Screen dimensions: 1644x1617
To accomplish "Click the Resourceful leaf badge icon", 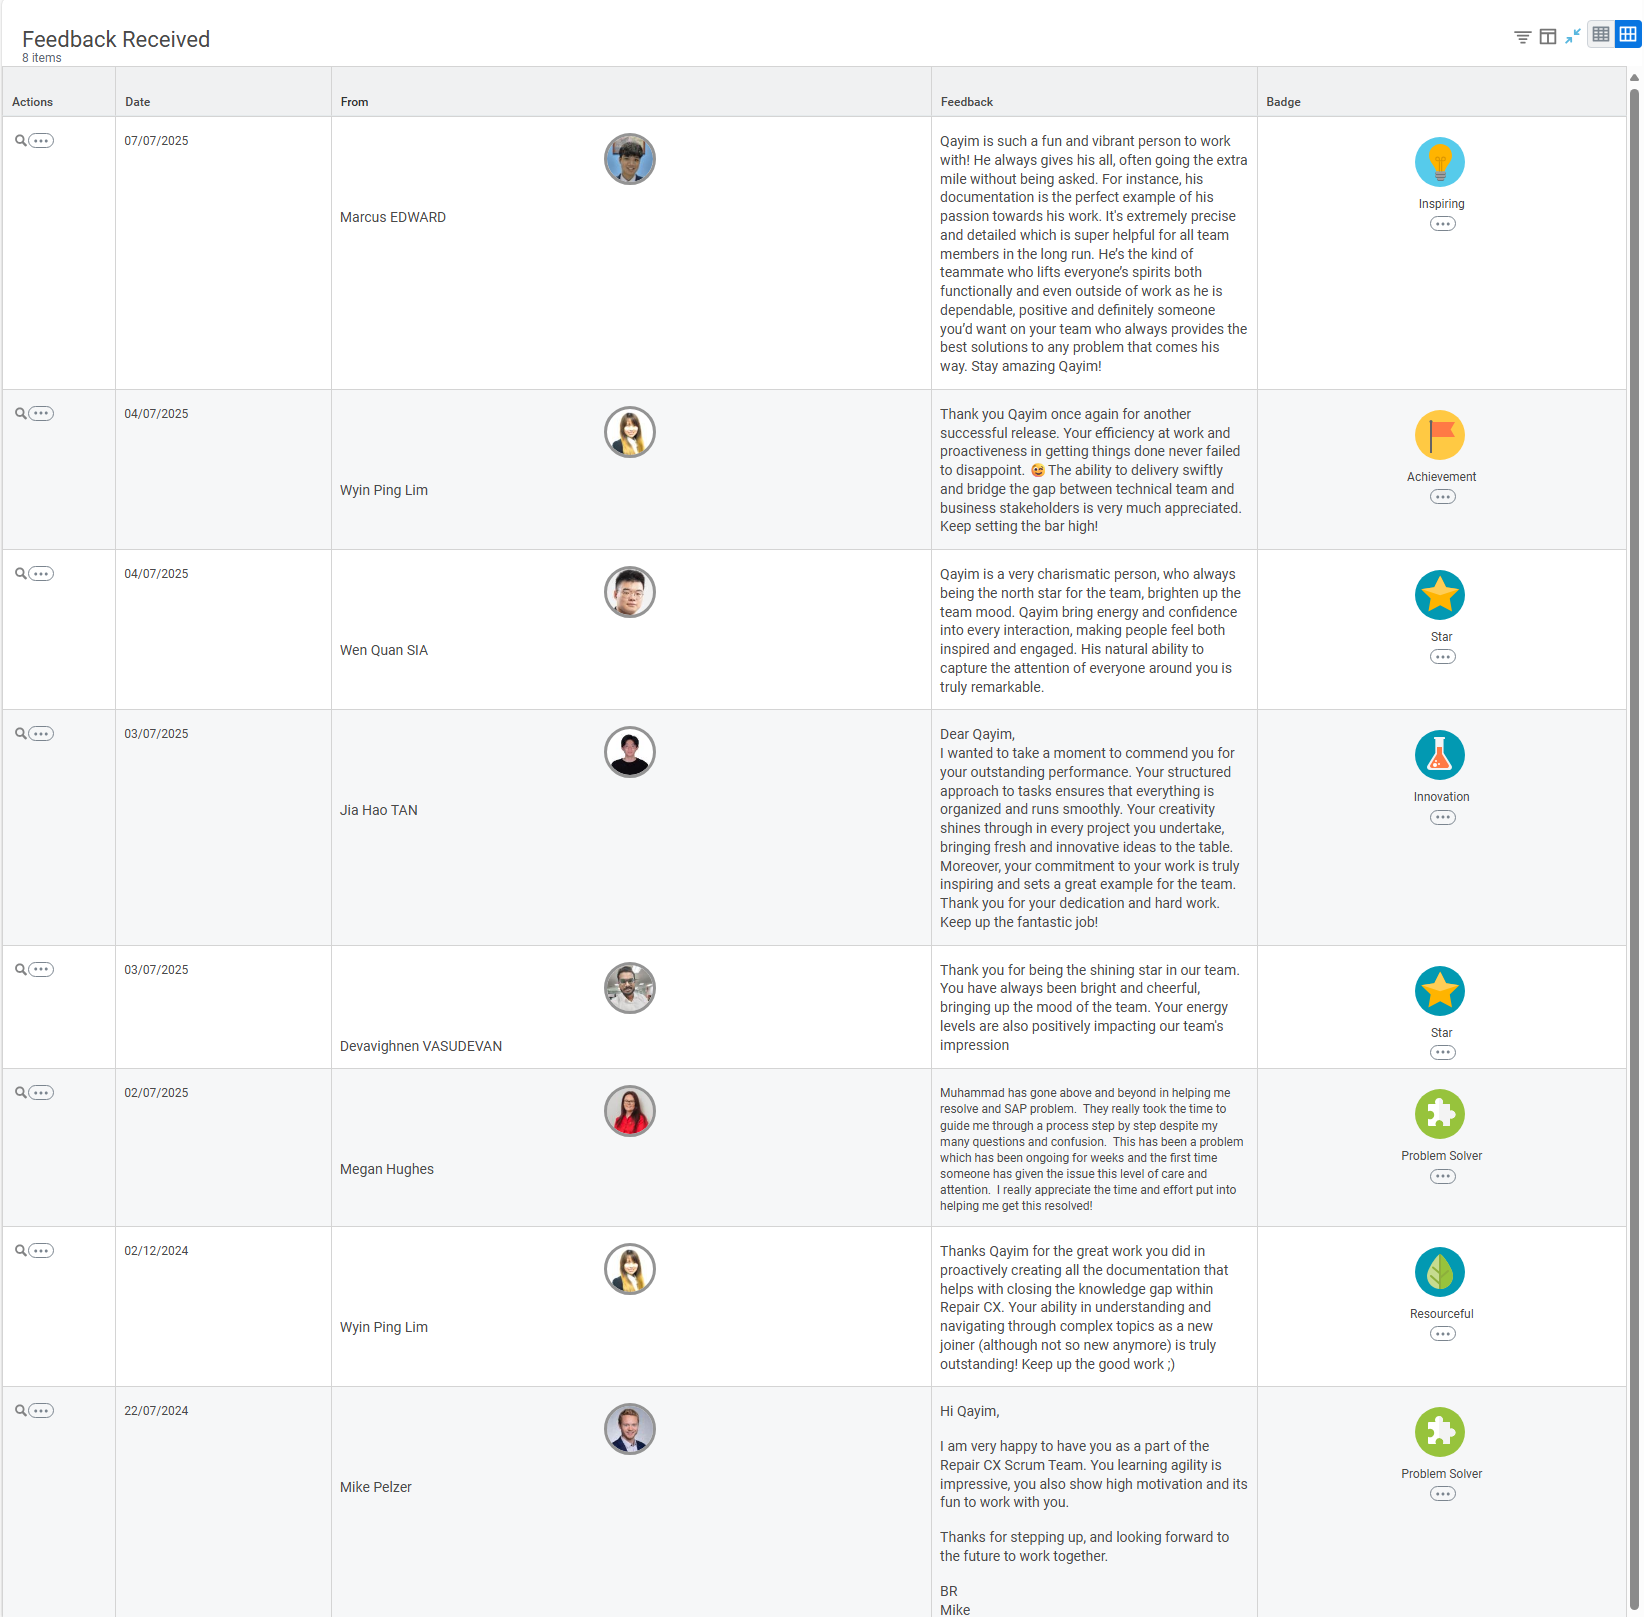I will tap(1440, 1272).
